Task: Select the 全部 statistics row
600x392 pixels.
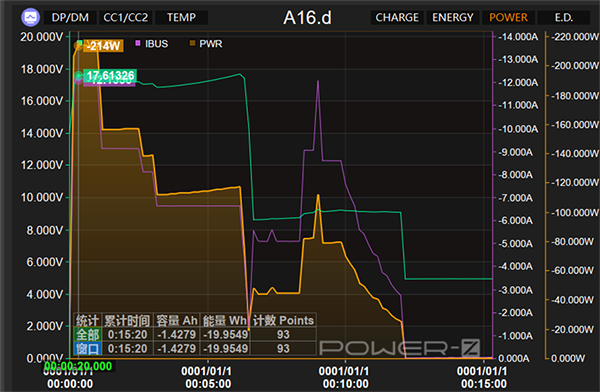Action: pyautogui.click(x=194, y=334)
